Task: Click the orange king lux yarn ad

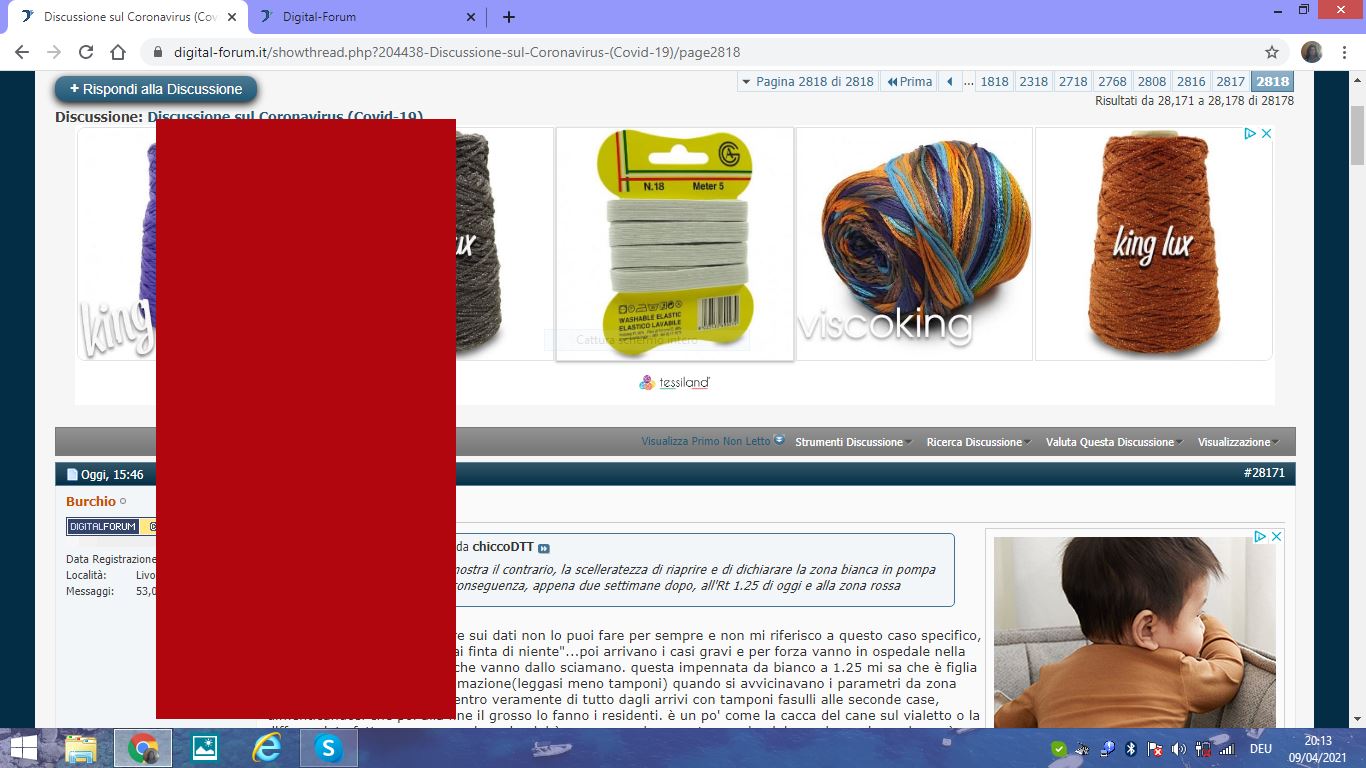Action: pos(1154,244)
